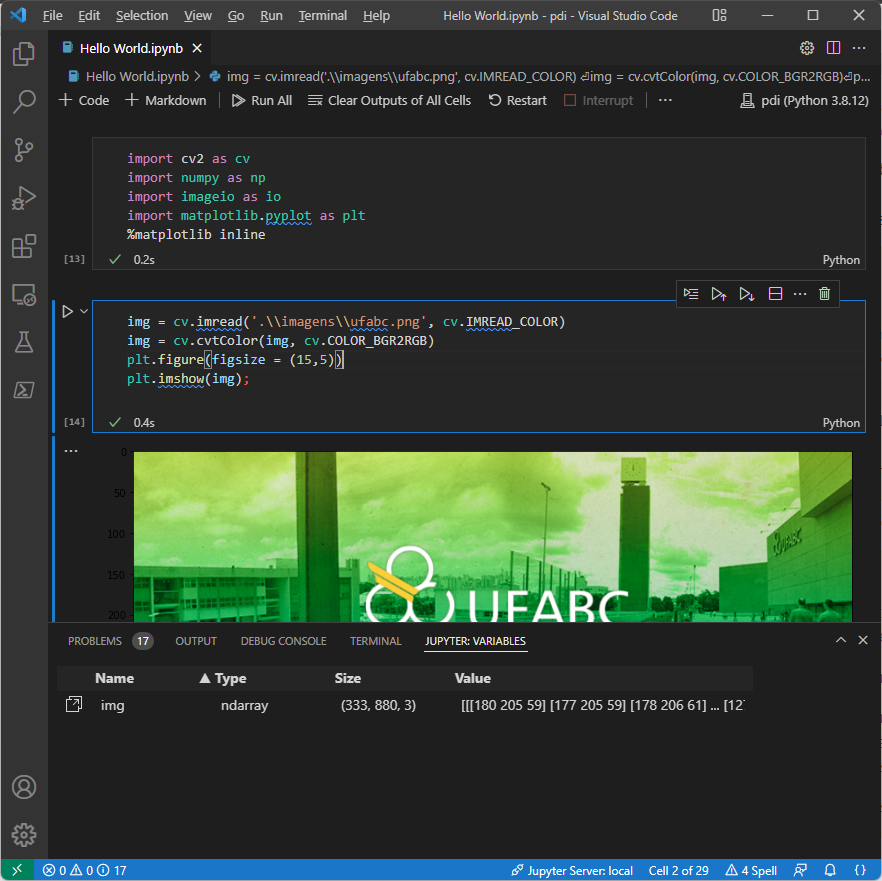Open the Terminal menu
The height and width of the screenshot is (881, 882).
tap(322, 16)
